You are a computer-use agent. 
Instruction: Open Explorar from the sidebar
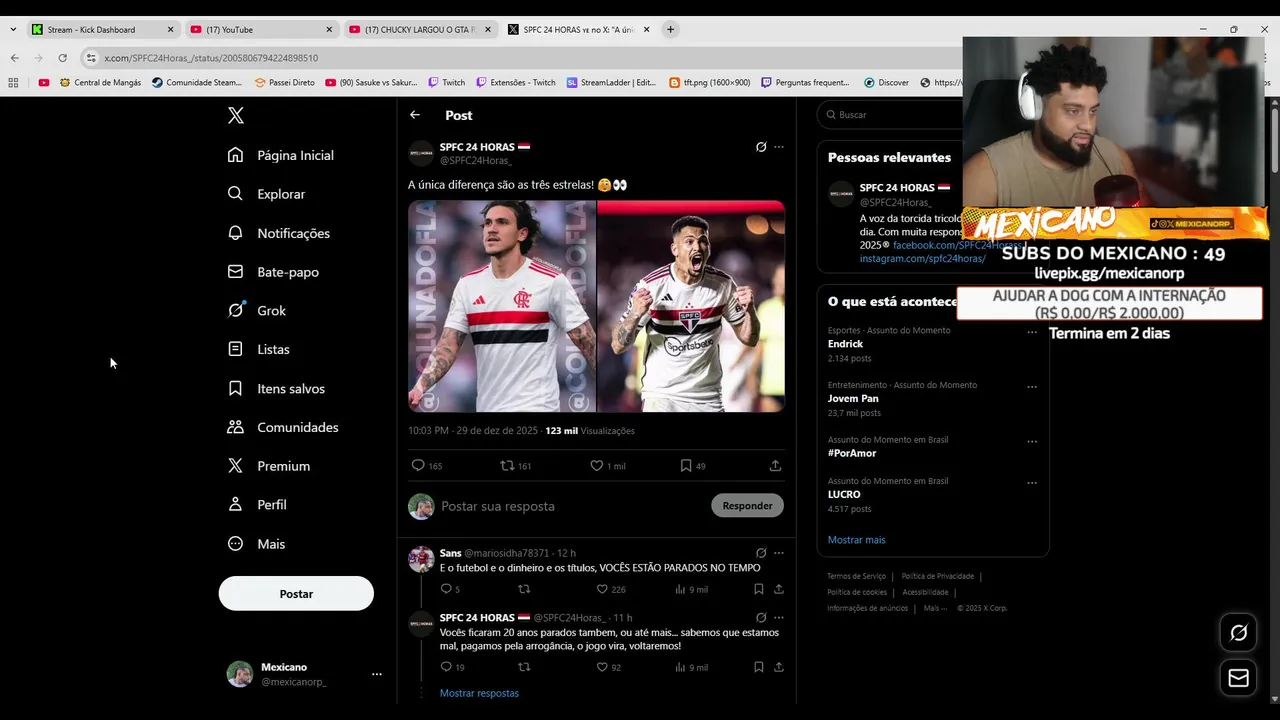pyautogui.click(x=266, y=194)
